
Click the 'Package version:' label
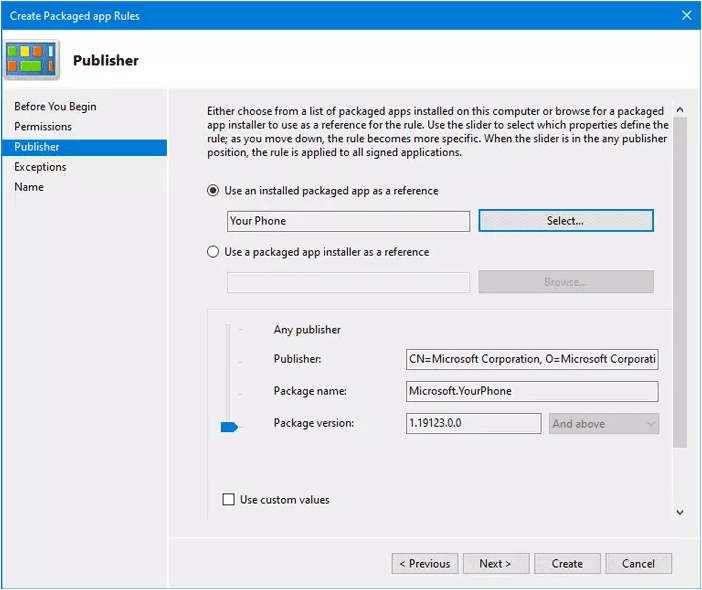tap(314, 423)
